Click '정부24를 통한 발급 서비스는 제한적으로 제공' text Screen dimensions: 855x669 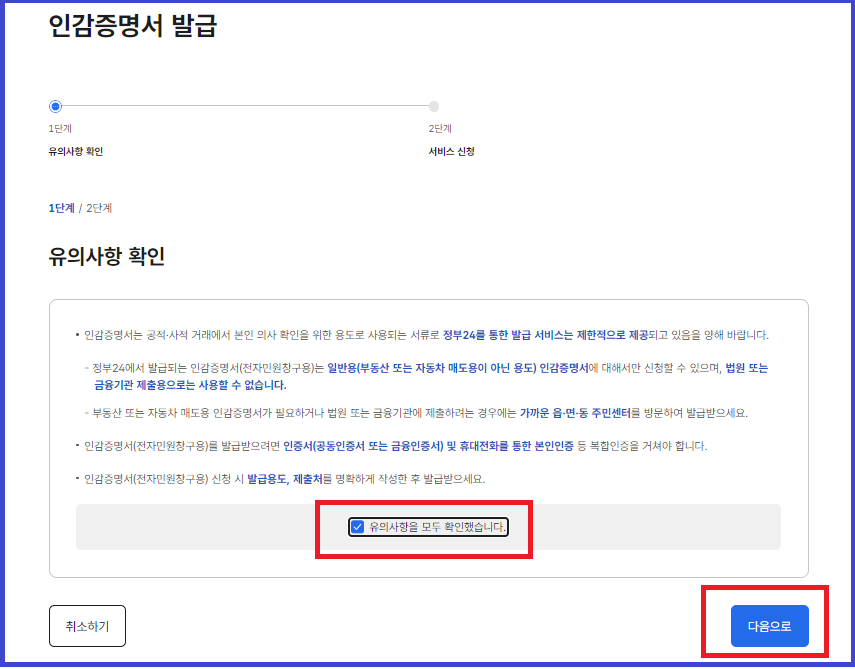click(x=545, y=335)
